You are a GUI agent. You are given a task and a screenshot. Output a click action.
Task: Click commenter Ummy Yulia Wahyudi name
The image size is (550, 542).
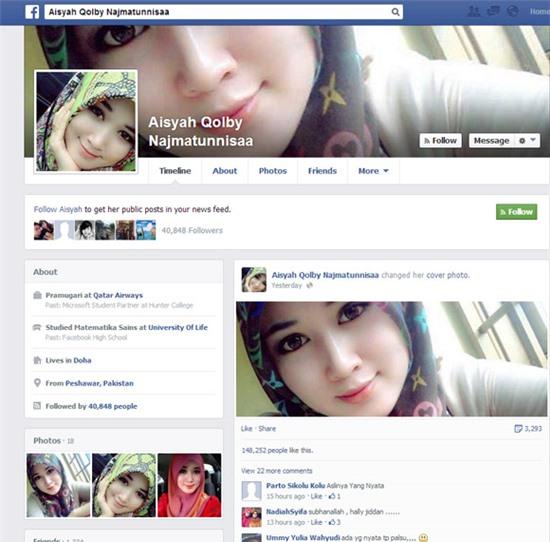tap(303, 537)
